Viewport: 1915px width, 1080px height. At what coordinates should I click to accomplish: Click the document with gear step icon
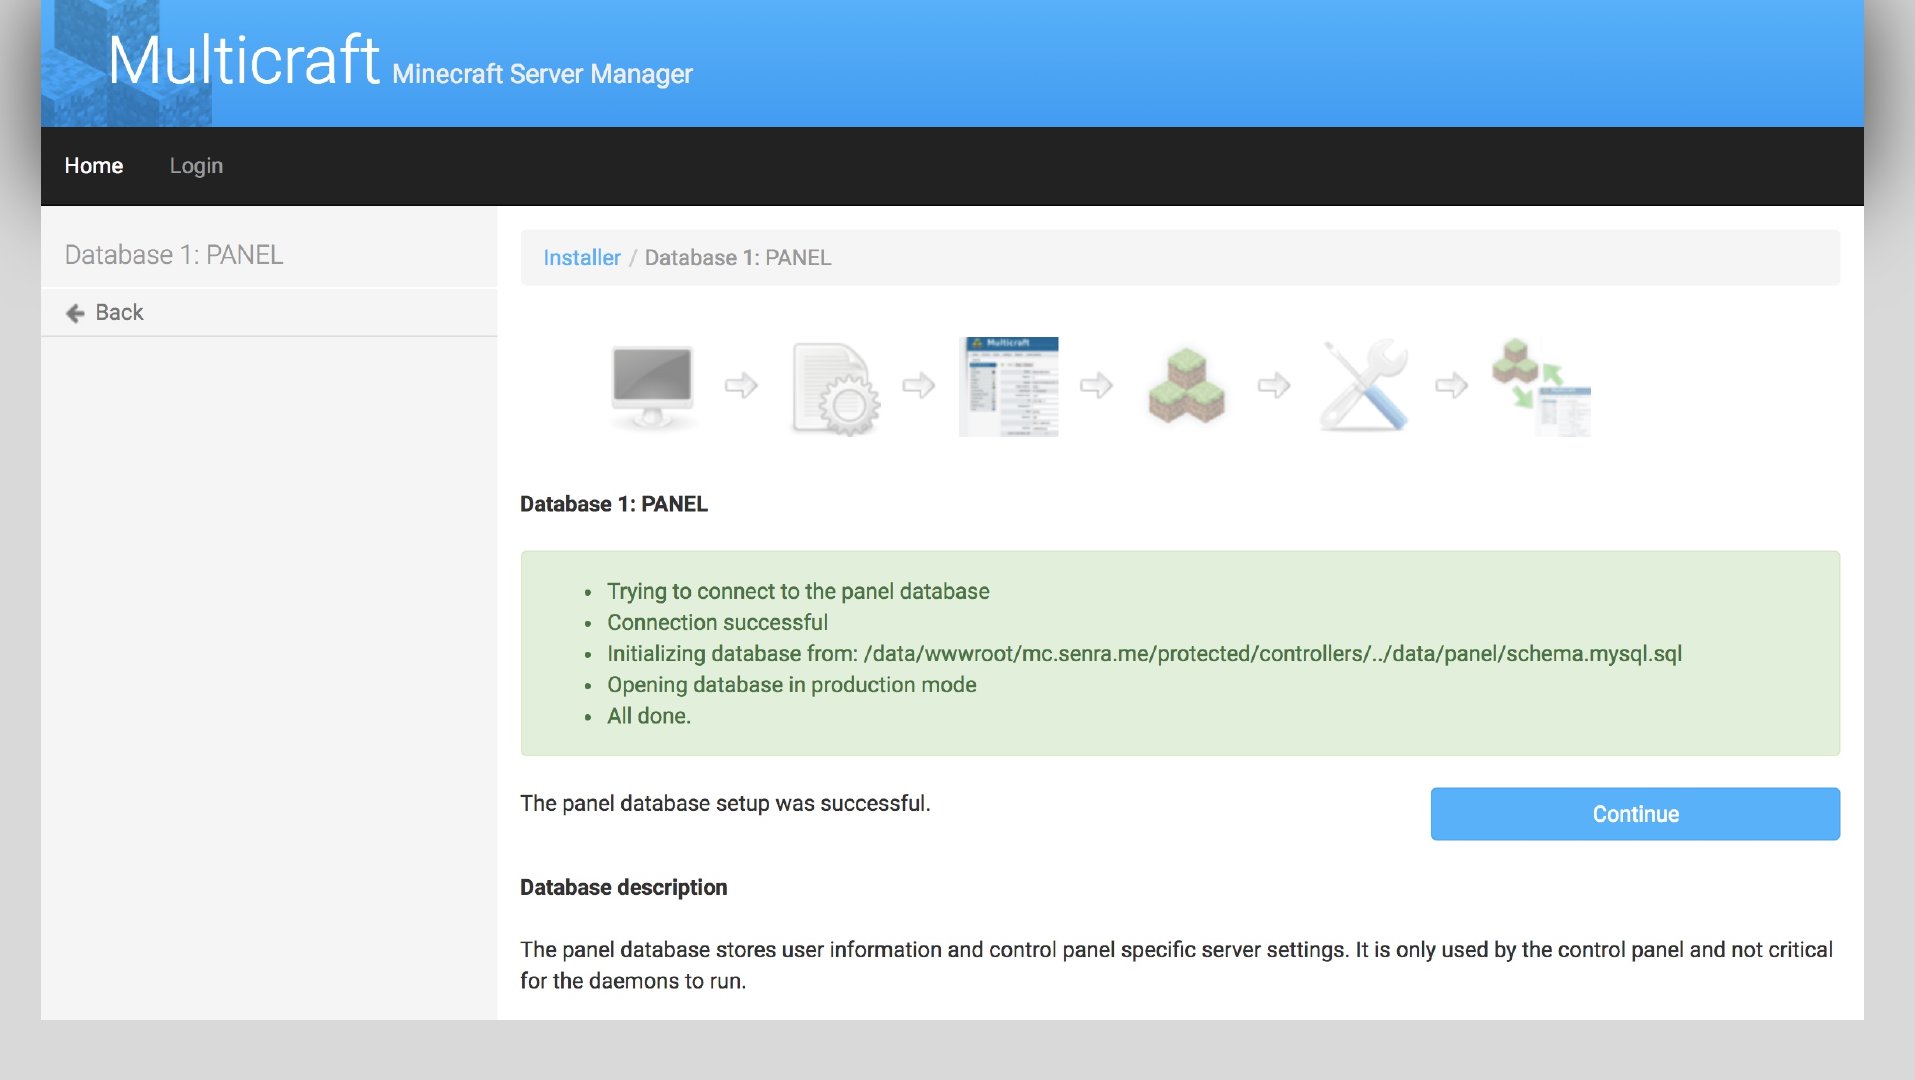pyautogui.click(x=835, y=388)
